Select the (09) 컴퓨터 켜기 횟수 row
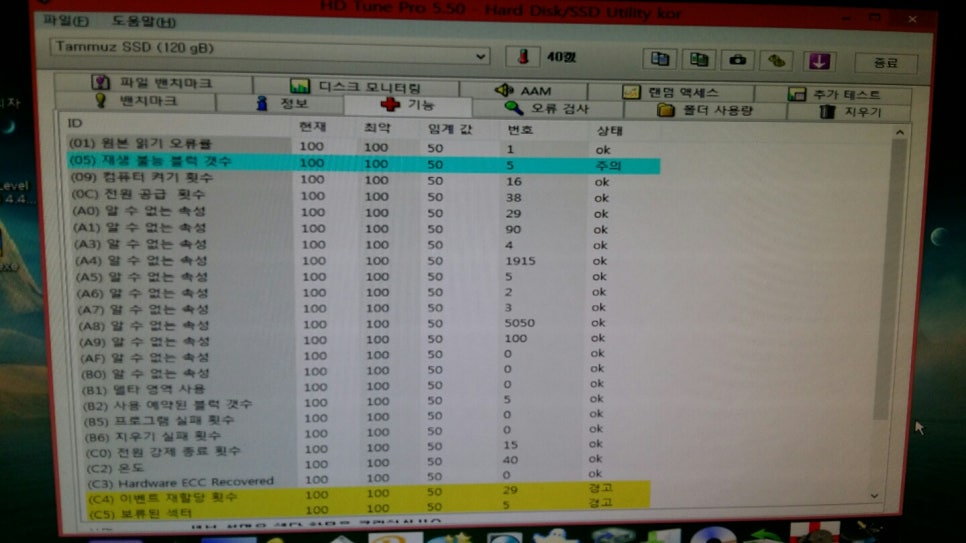 pos(363,180)
